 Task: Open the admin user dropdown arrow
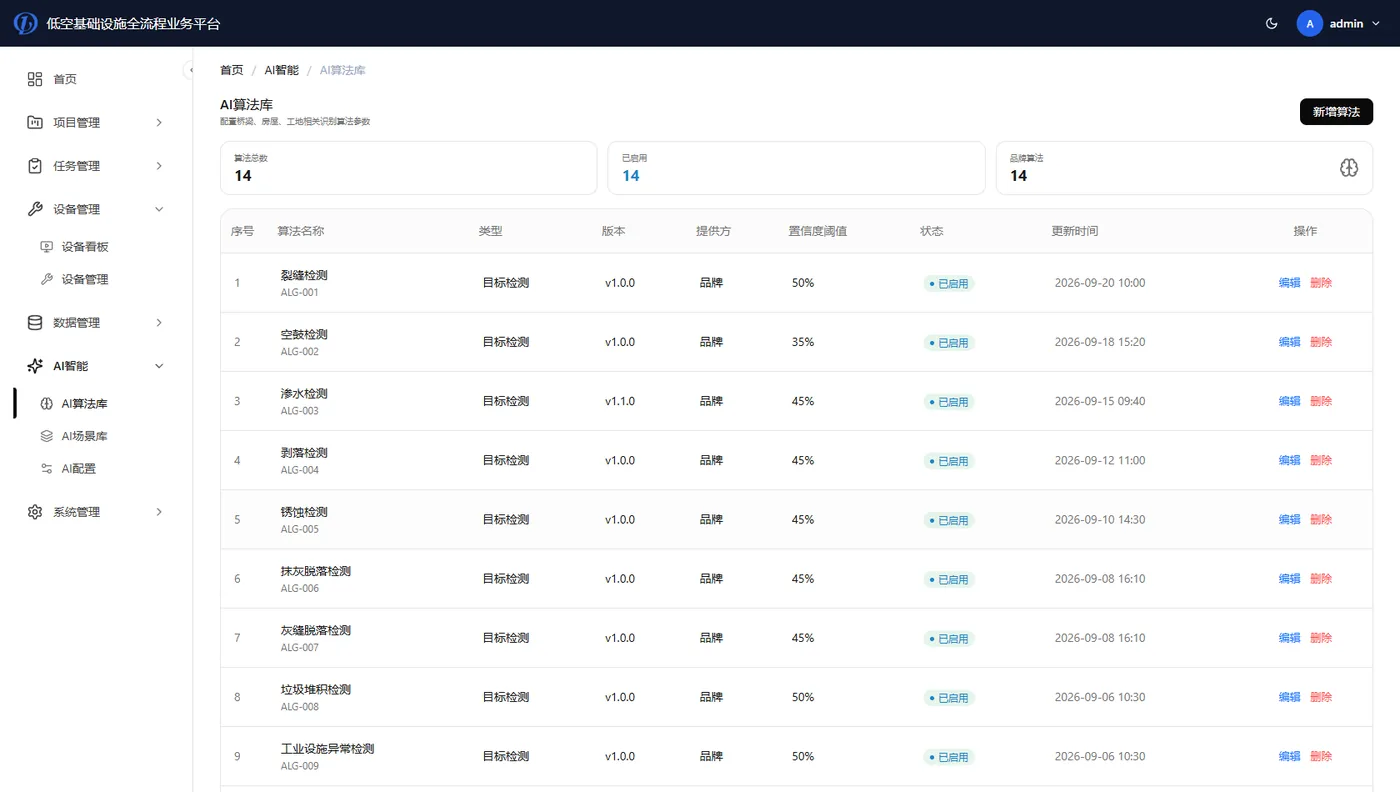(1376, 23)
